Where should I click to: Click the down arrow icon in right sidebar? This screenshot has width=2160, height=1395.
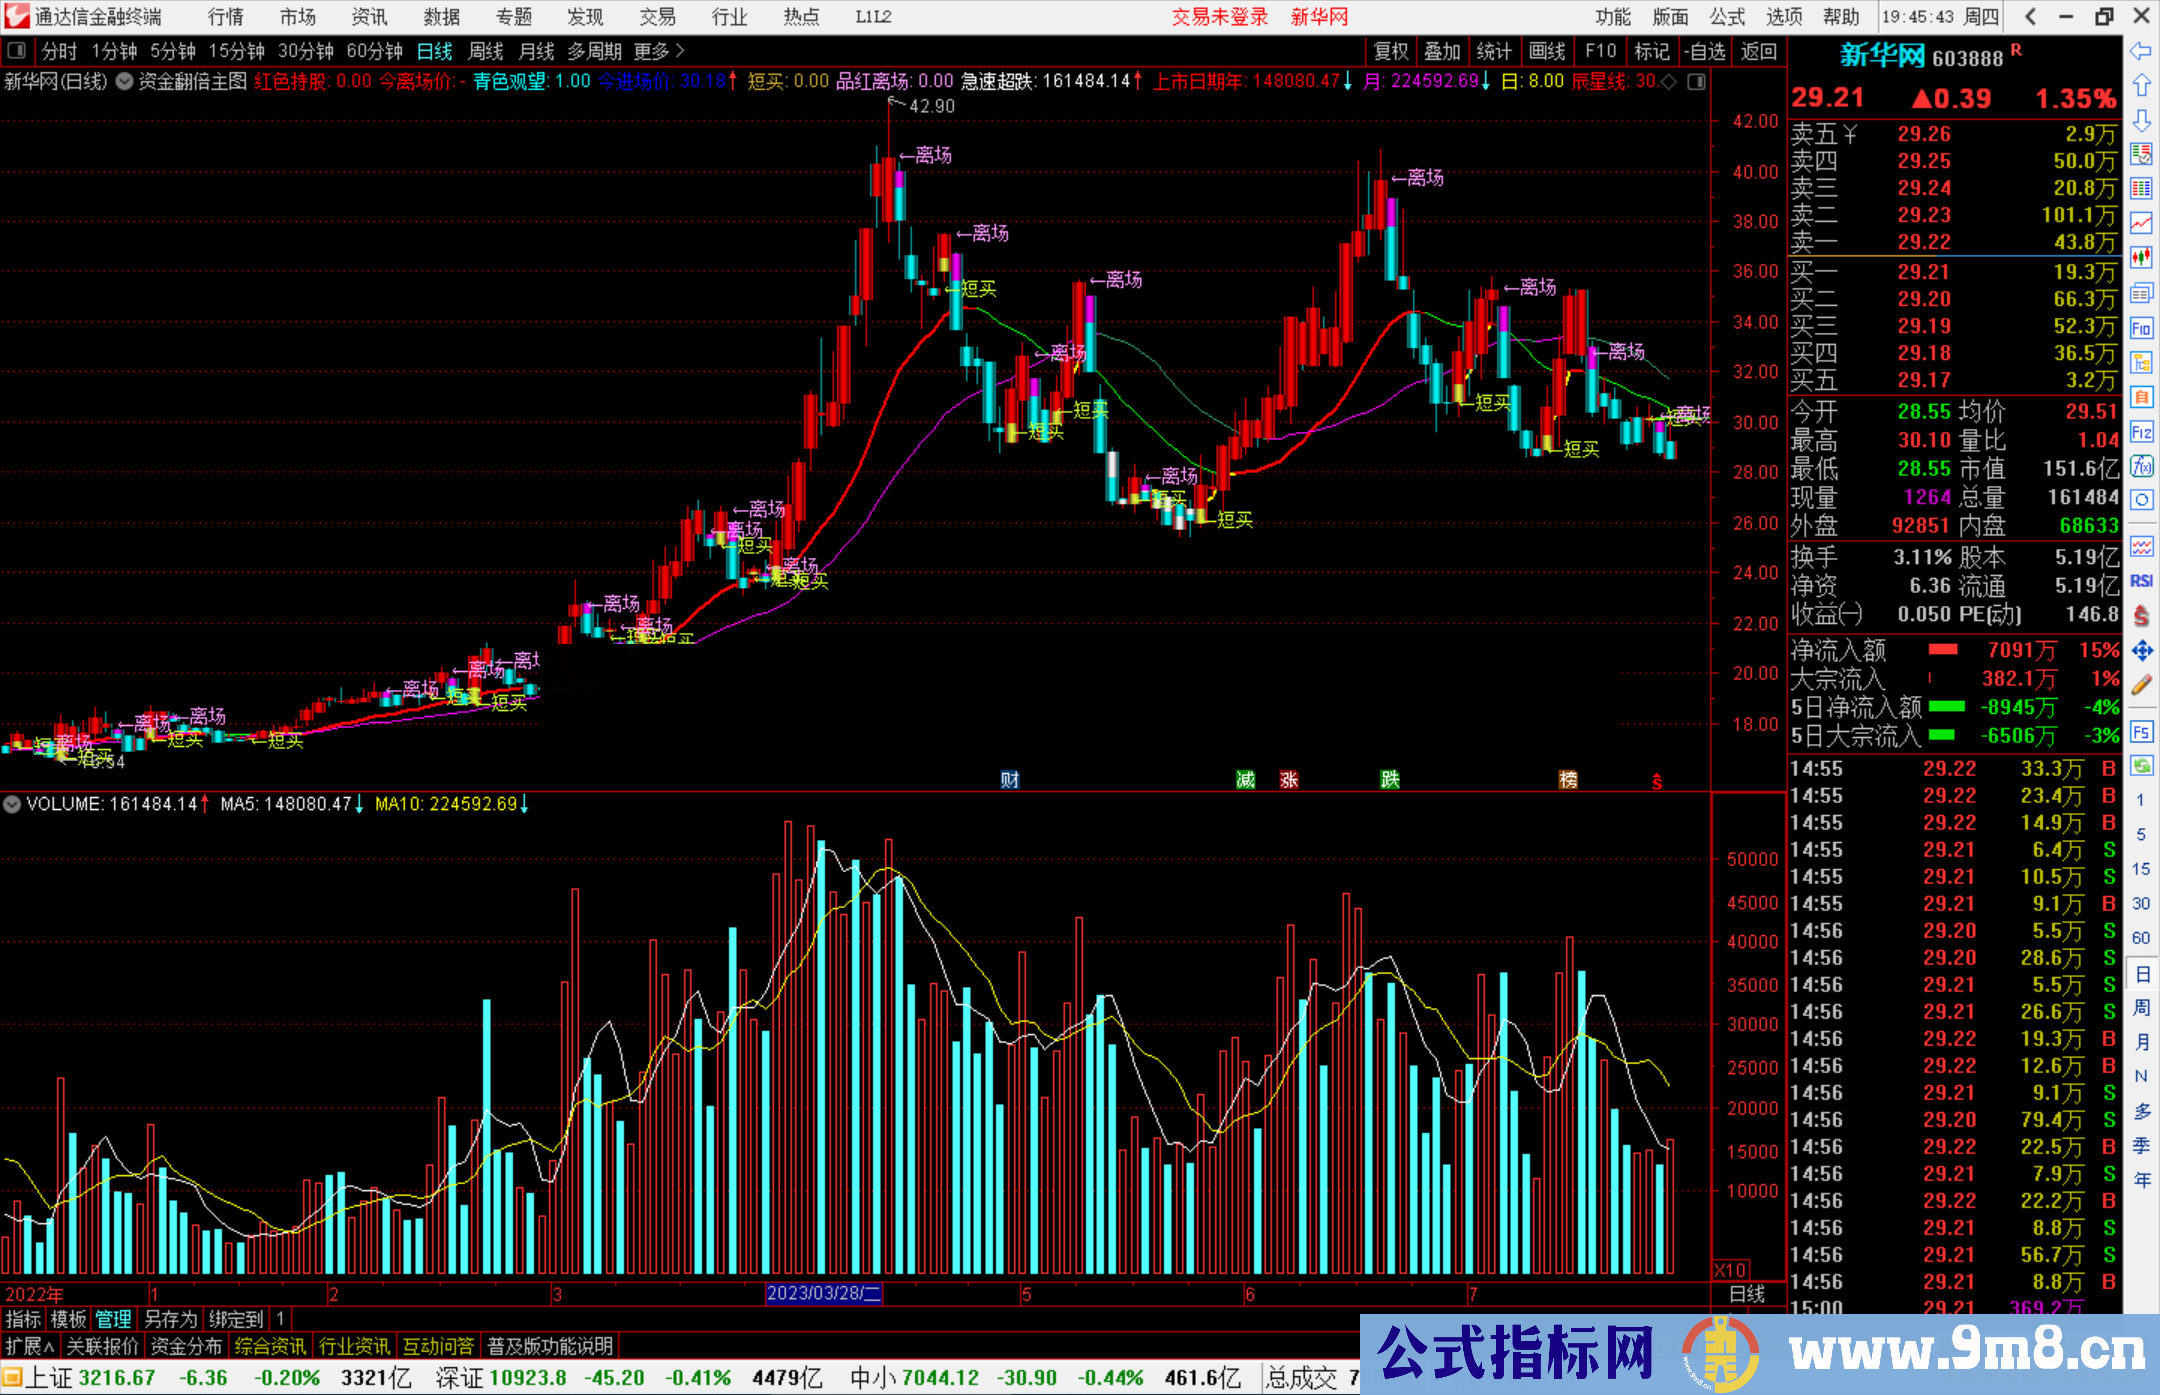tap(2141, 121)
